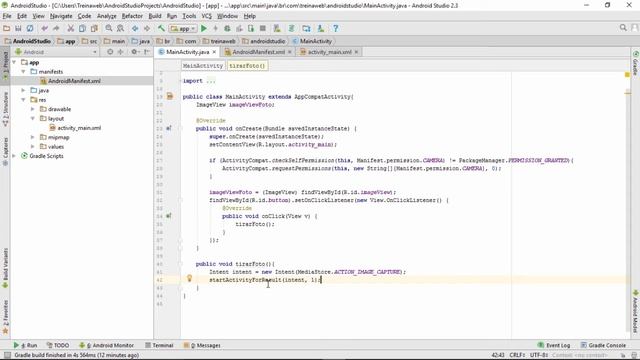
Task: Open the Event Log panel
Action: [x=553, y=345]
